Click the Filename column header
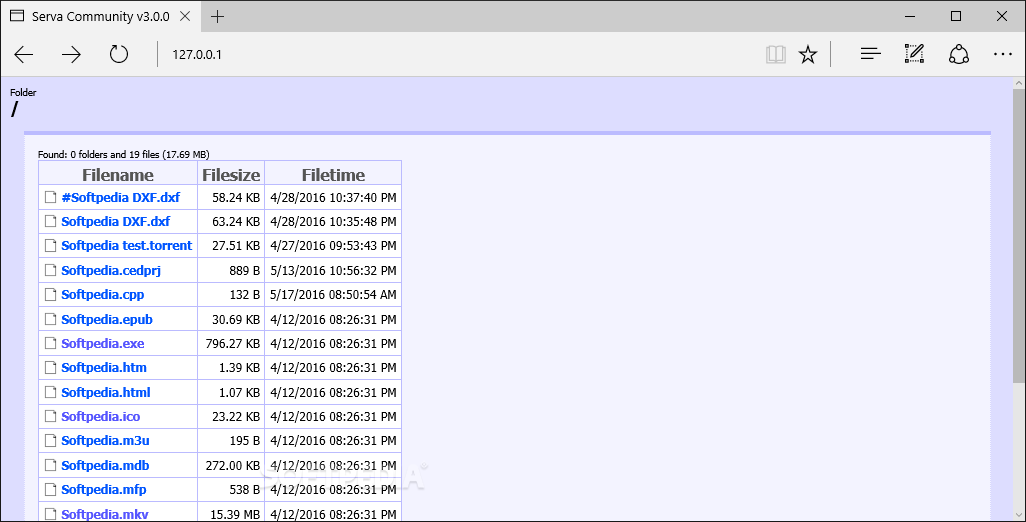 (118, 175)
